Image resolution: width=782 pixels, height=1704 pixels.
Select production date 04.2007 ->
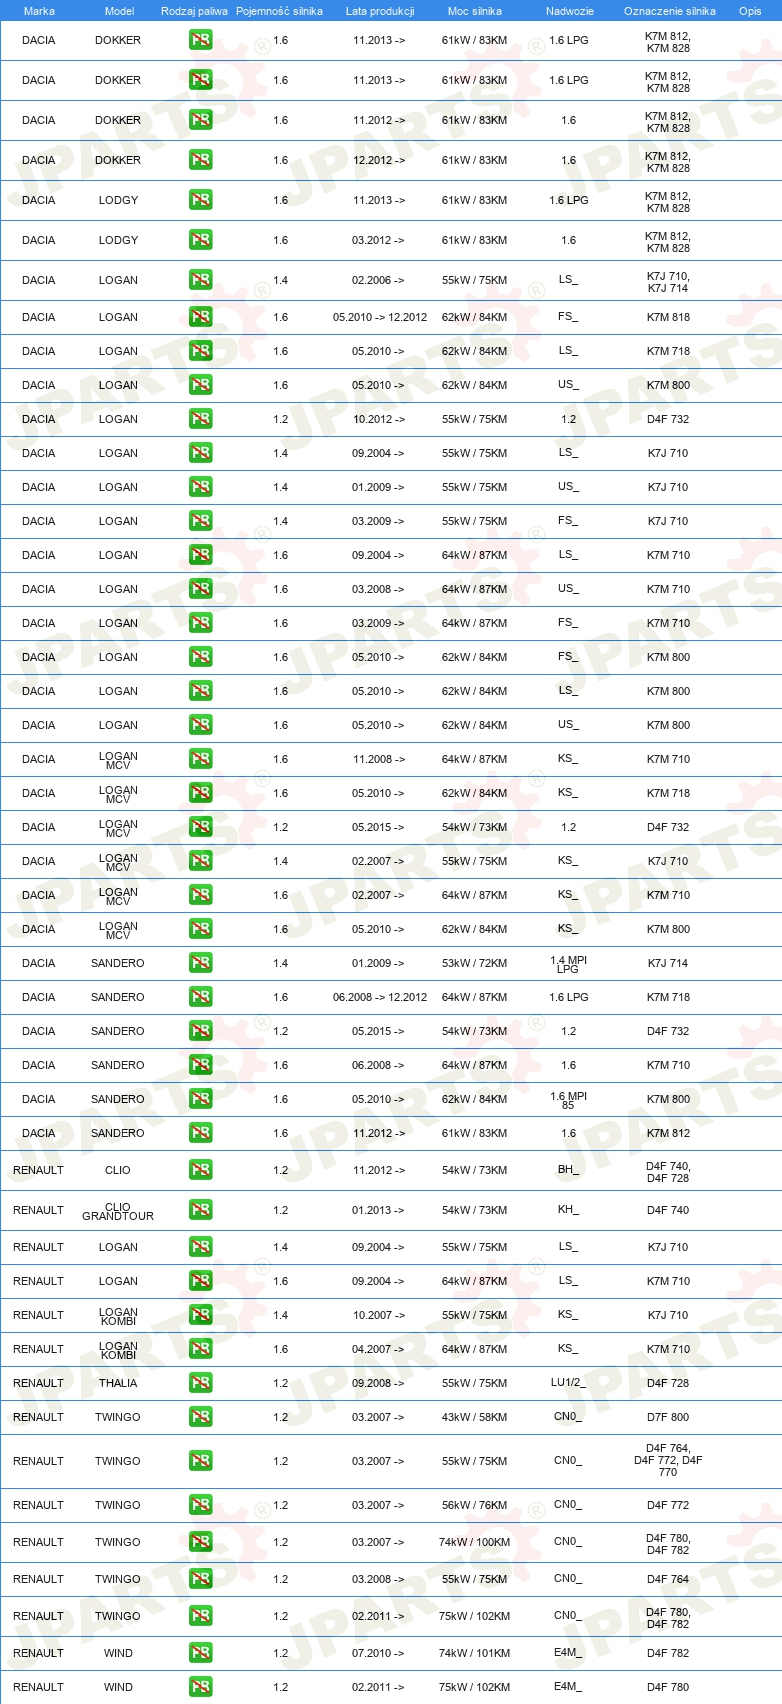(x=378, y=1349)
